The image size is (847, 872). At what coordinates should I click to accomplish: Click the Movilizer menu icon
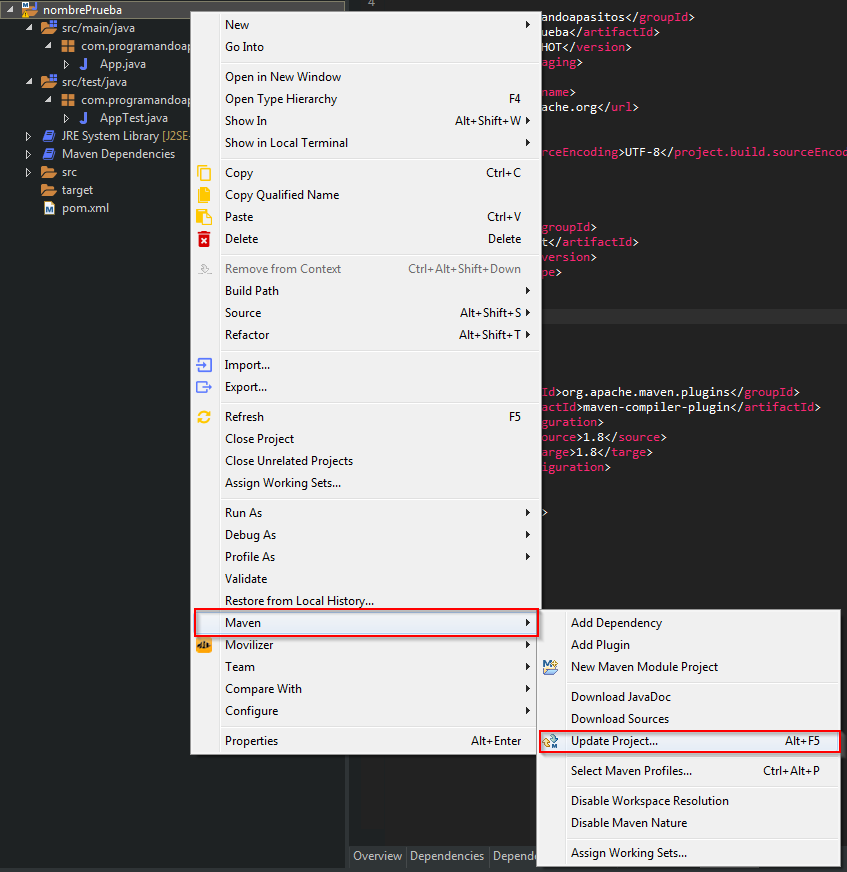[x=204, y=645]
